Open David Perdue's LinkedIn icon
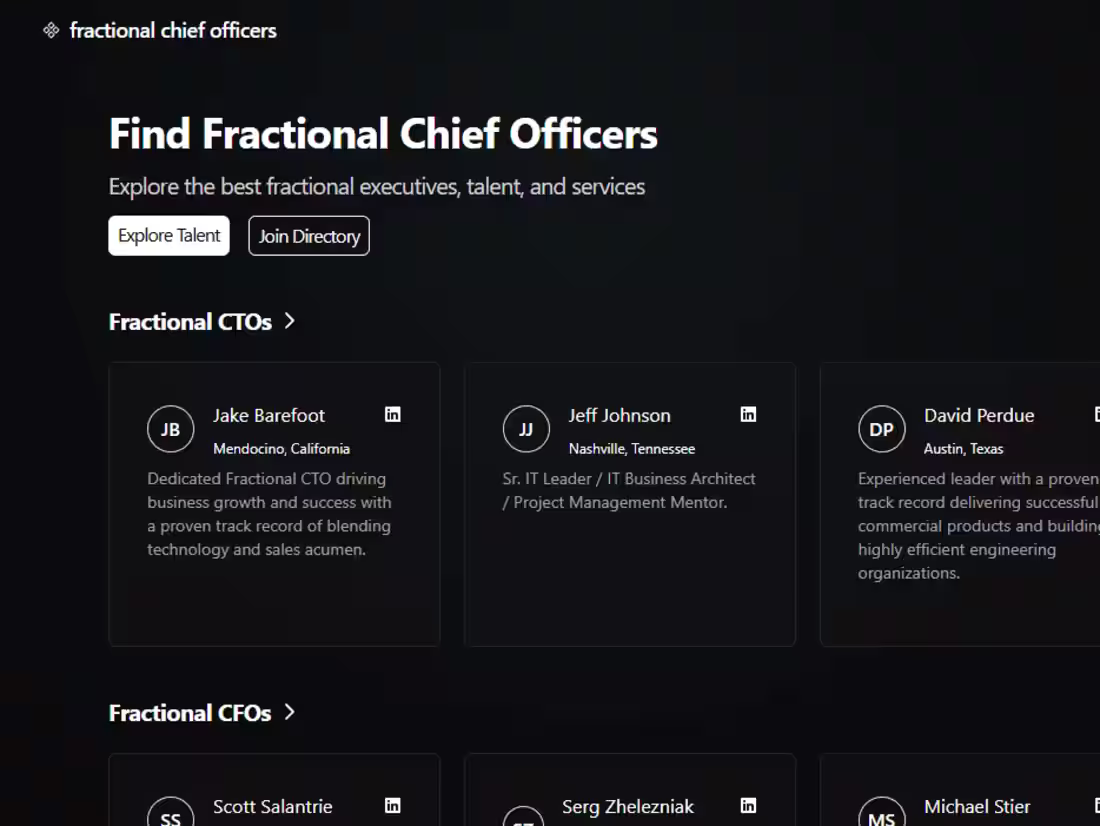The image size is (1100, 826). tap(1095, 414)
